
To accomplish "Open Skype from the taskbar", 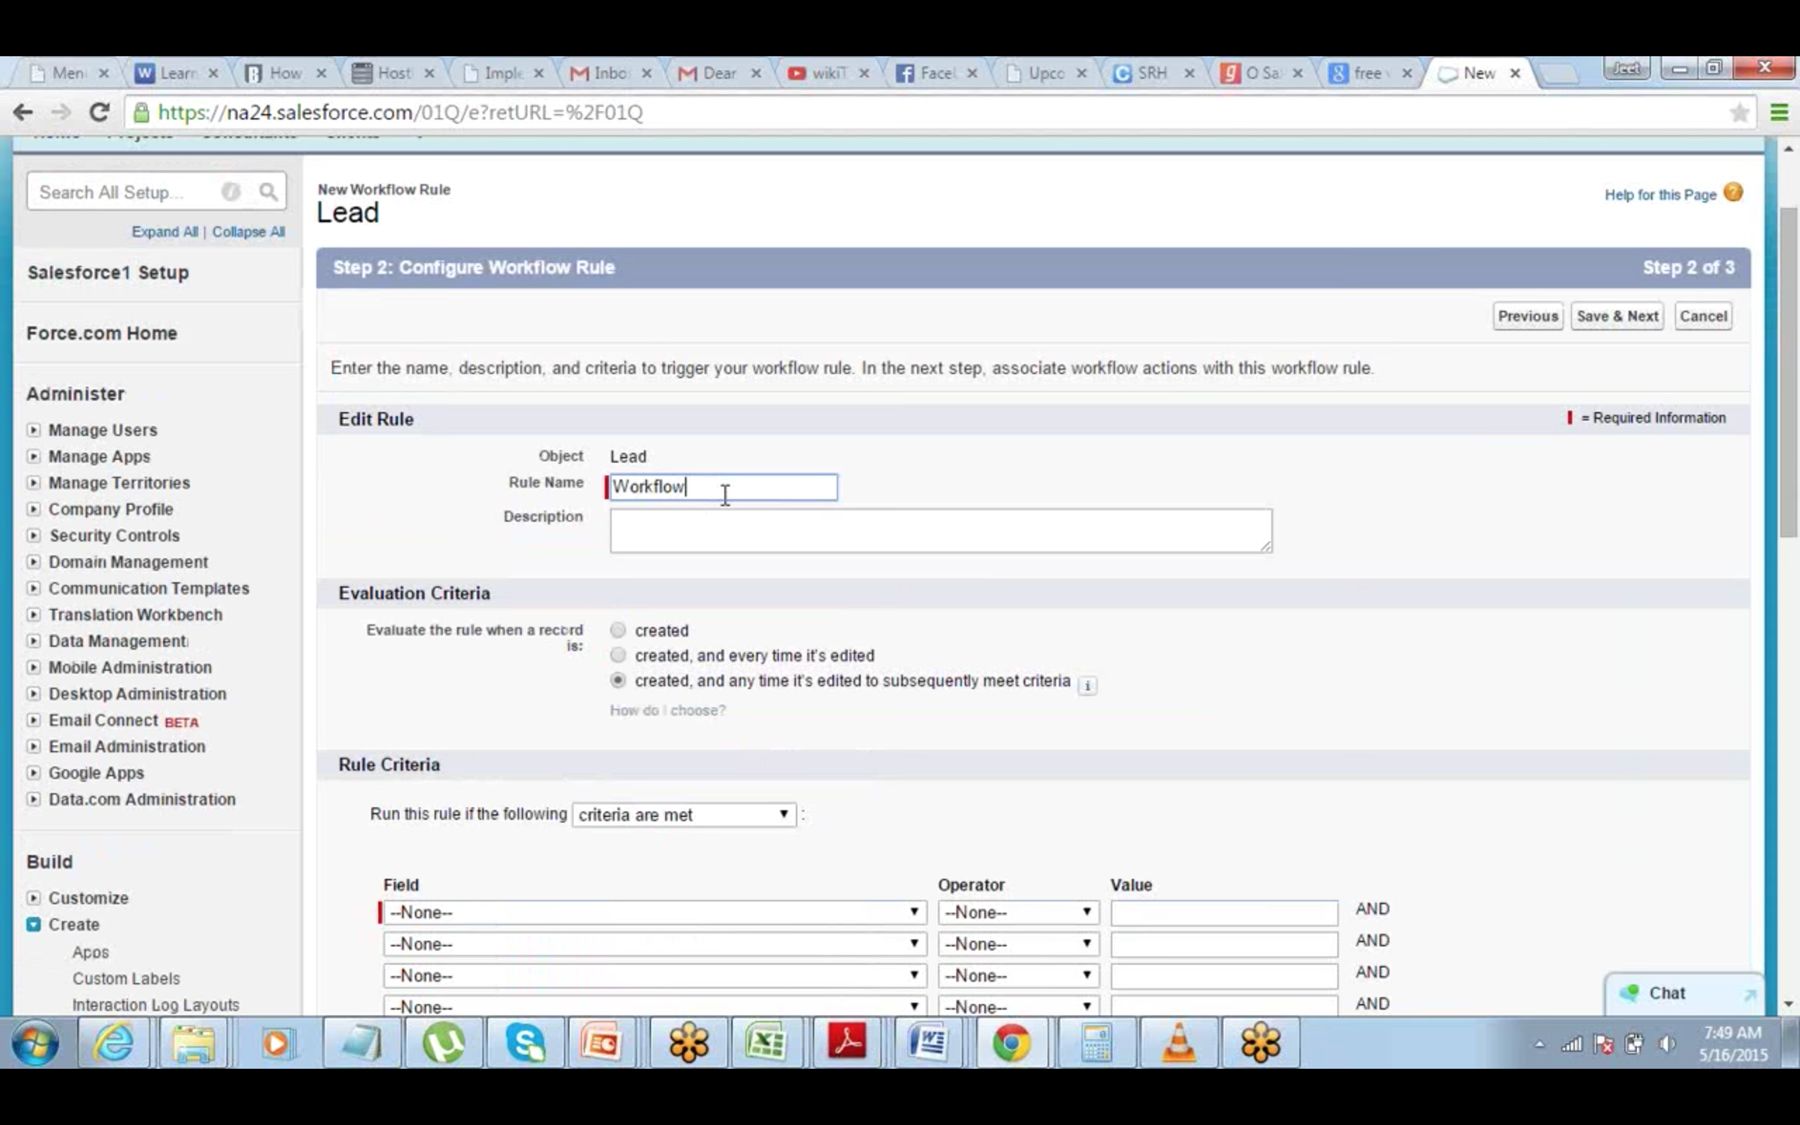I will point(525,1043).
